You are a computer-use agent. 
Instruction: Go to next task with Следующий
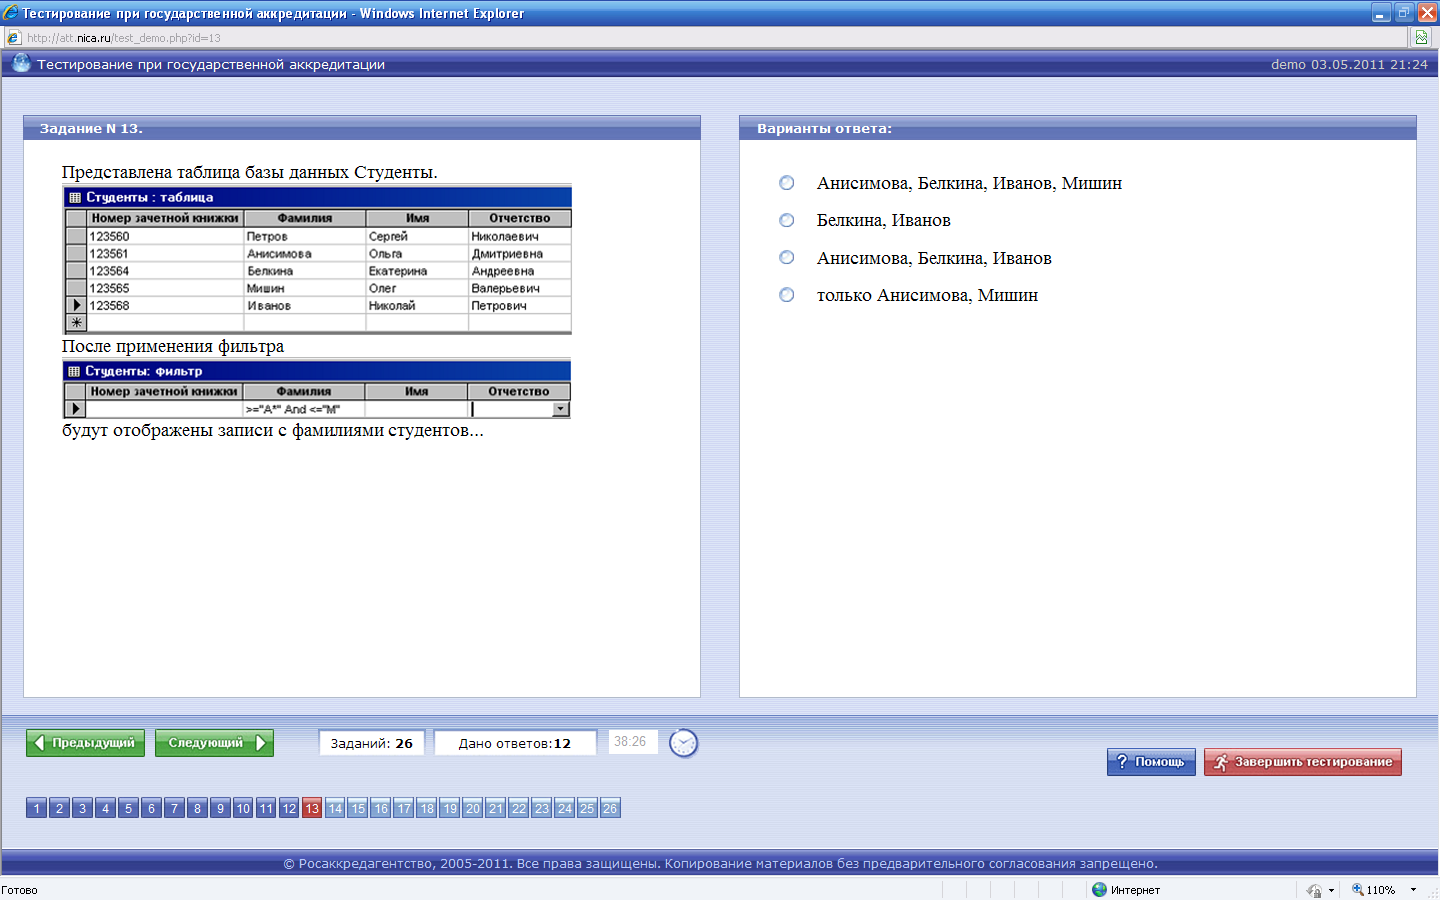pos(214,743)
